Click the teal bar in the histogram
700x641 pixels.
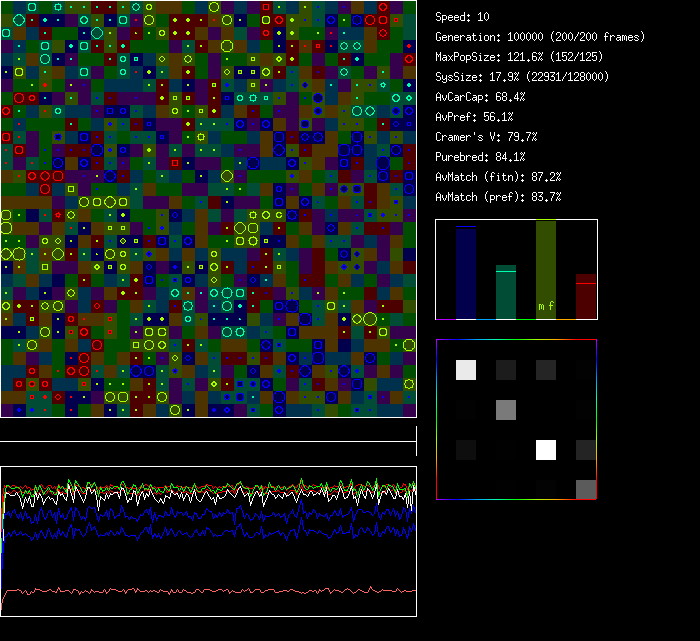pyautogui.click(x=506, y=292)
